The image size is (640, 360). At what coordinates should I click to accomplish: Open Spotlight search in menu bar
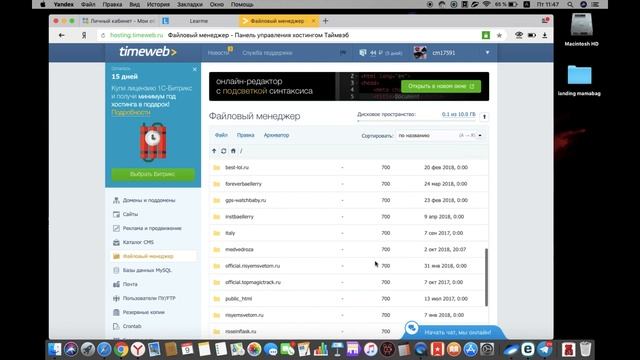(x=570, y=4)
